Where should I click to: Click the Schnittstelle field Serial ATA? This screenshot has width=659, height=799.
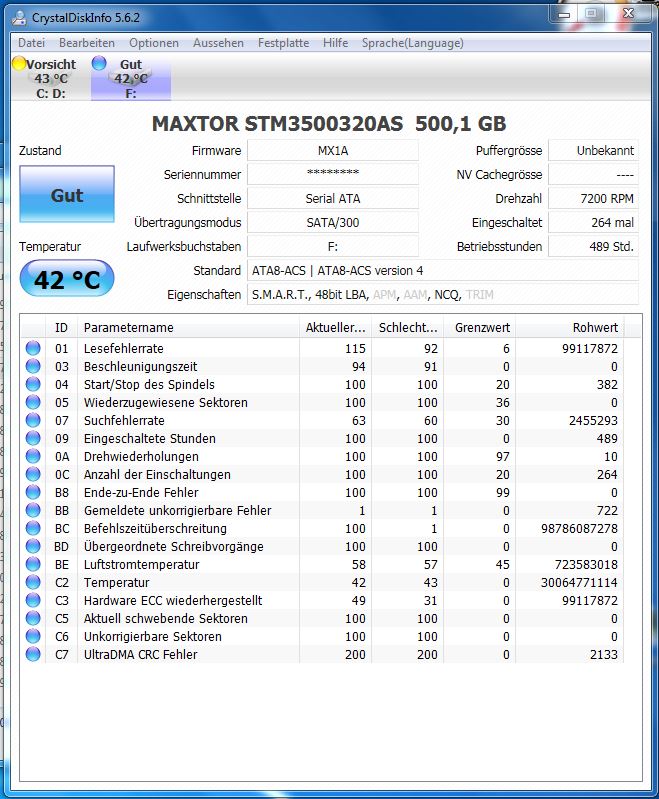[x=333, y=198]
